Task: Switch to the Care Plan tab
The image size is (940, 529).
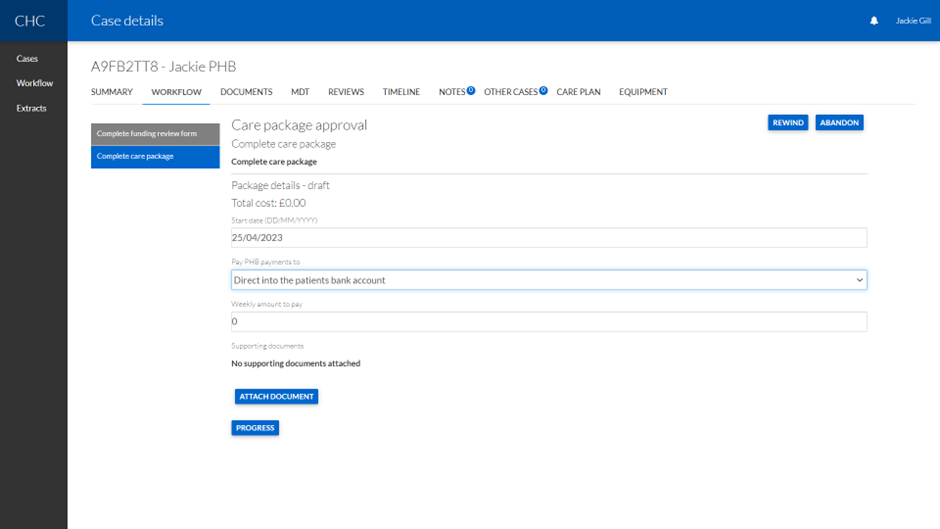Action: tap(578, 92)
